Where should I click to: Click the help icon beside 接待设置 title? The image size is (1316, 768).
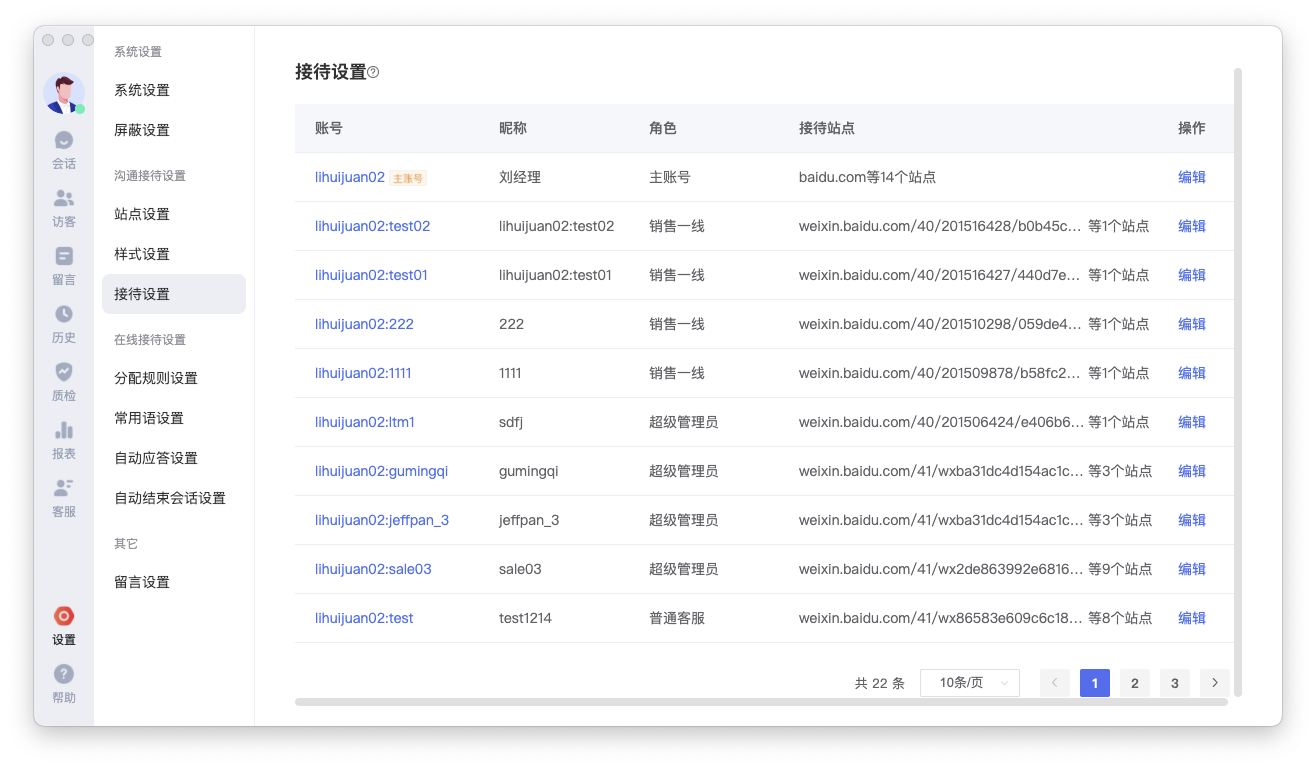click(x=373, y=72)
